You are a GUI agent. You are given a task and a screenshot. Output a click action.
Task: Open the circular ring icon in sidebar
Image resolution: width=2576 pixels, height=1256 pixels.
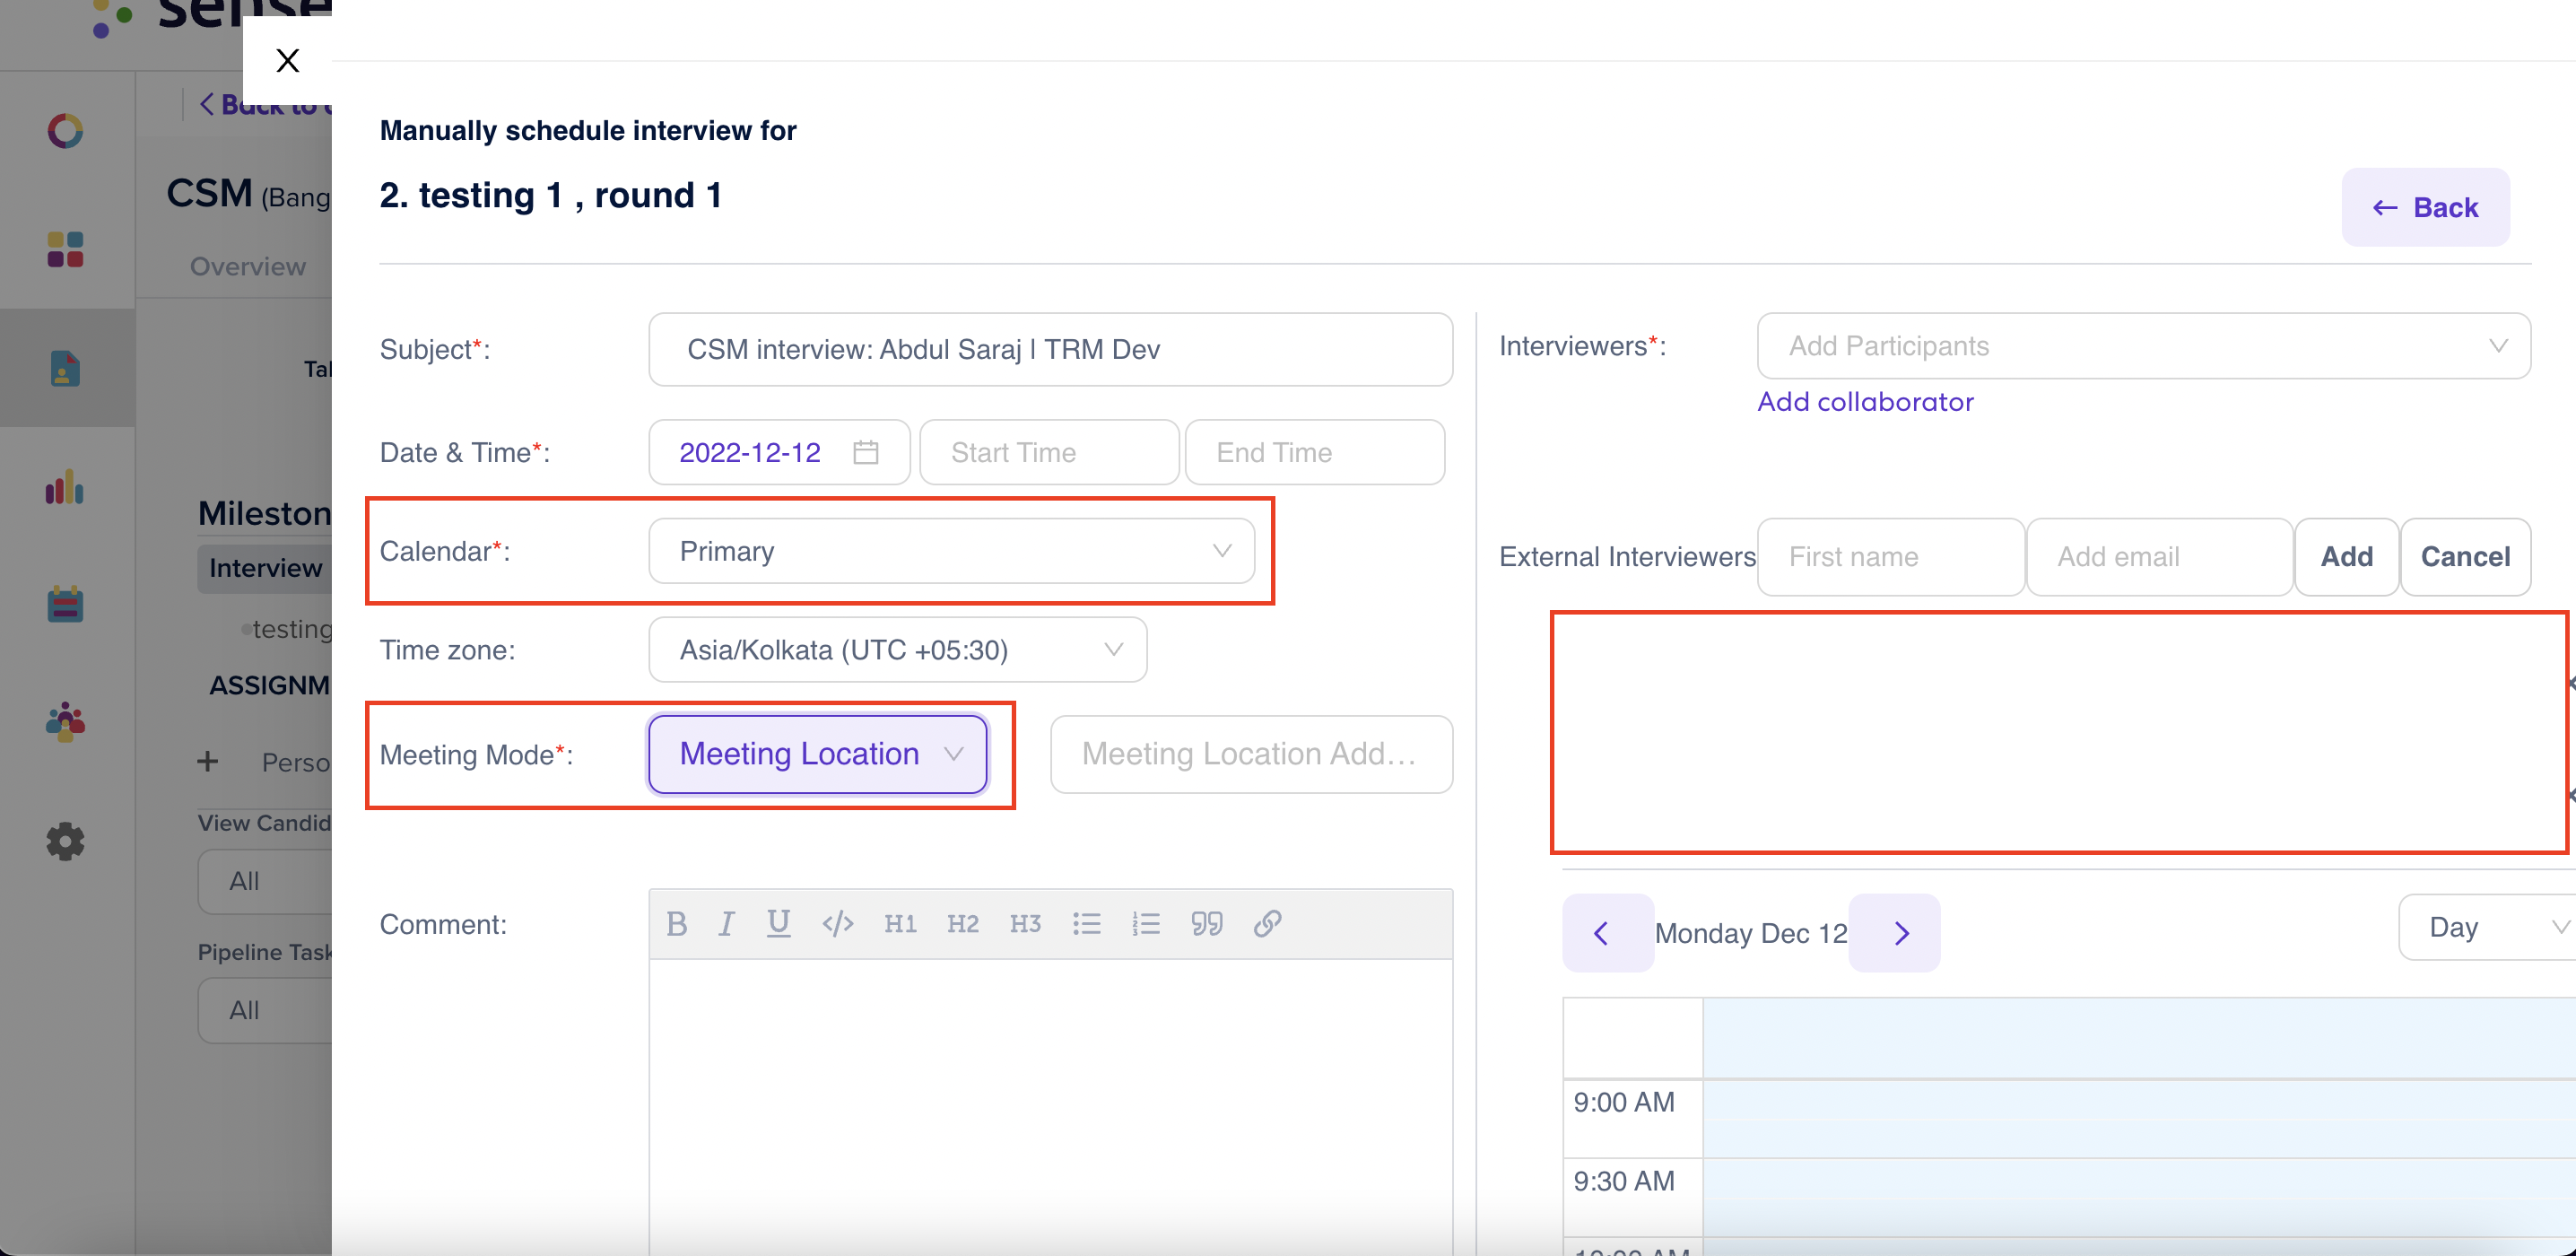(66, 131)
